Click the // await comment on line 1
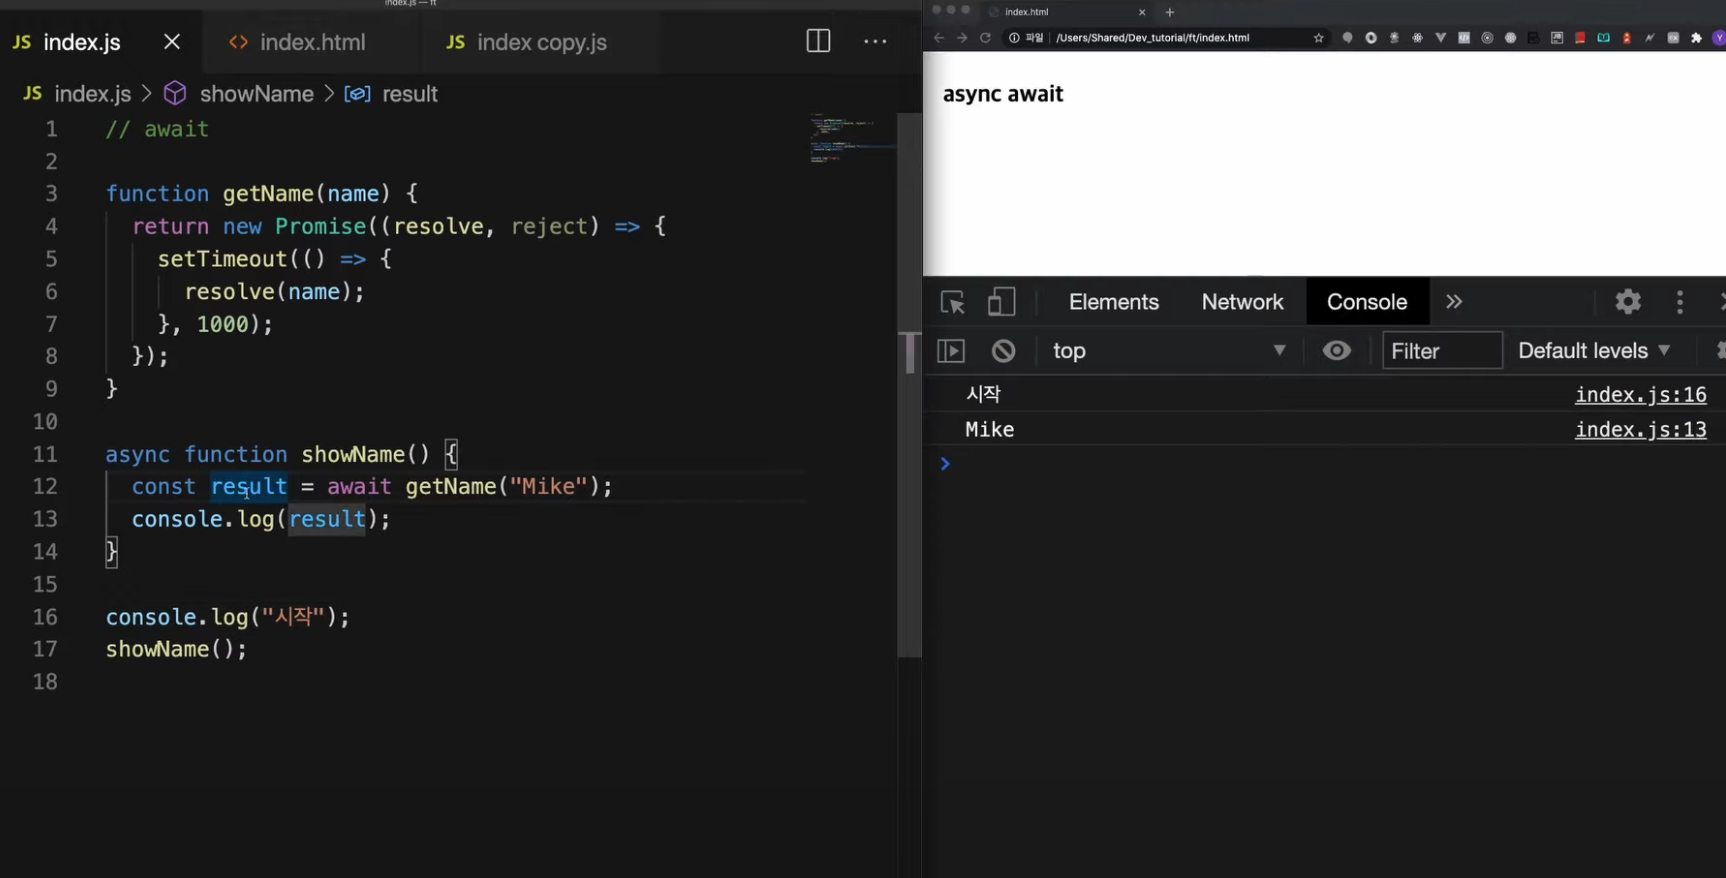The height and width of the screenshot is (878, 1726). coord(157,130)
